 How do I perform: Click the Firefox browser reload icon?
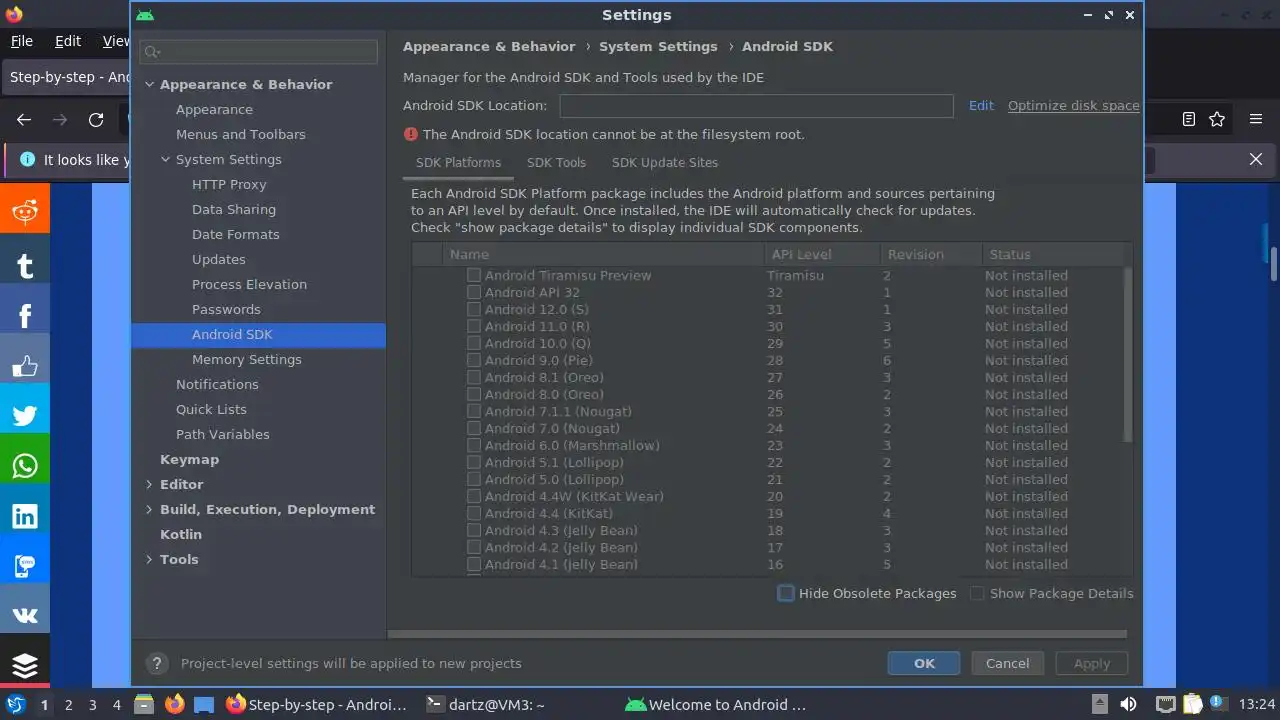pos(96,119)
